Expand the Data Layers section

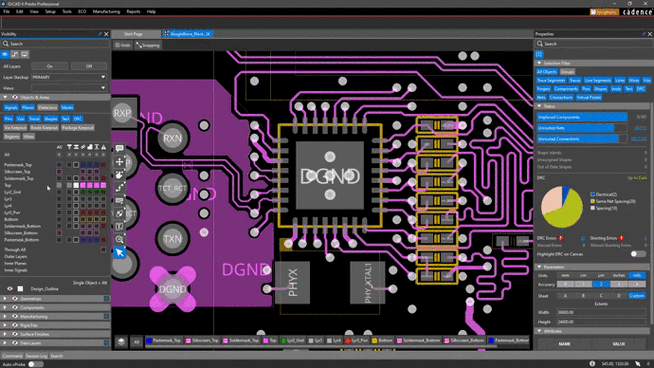[x=5, y=343]
